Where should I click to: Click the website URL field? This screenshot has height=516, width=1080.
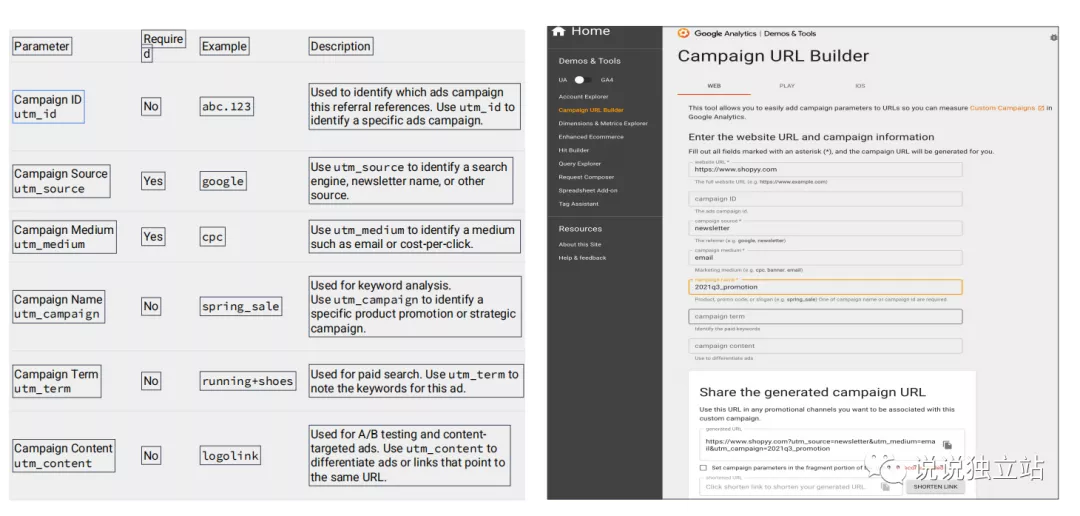point(825,169)
